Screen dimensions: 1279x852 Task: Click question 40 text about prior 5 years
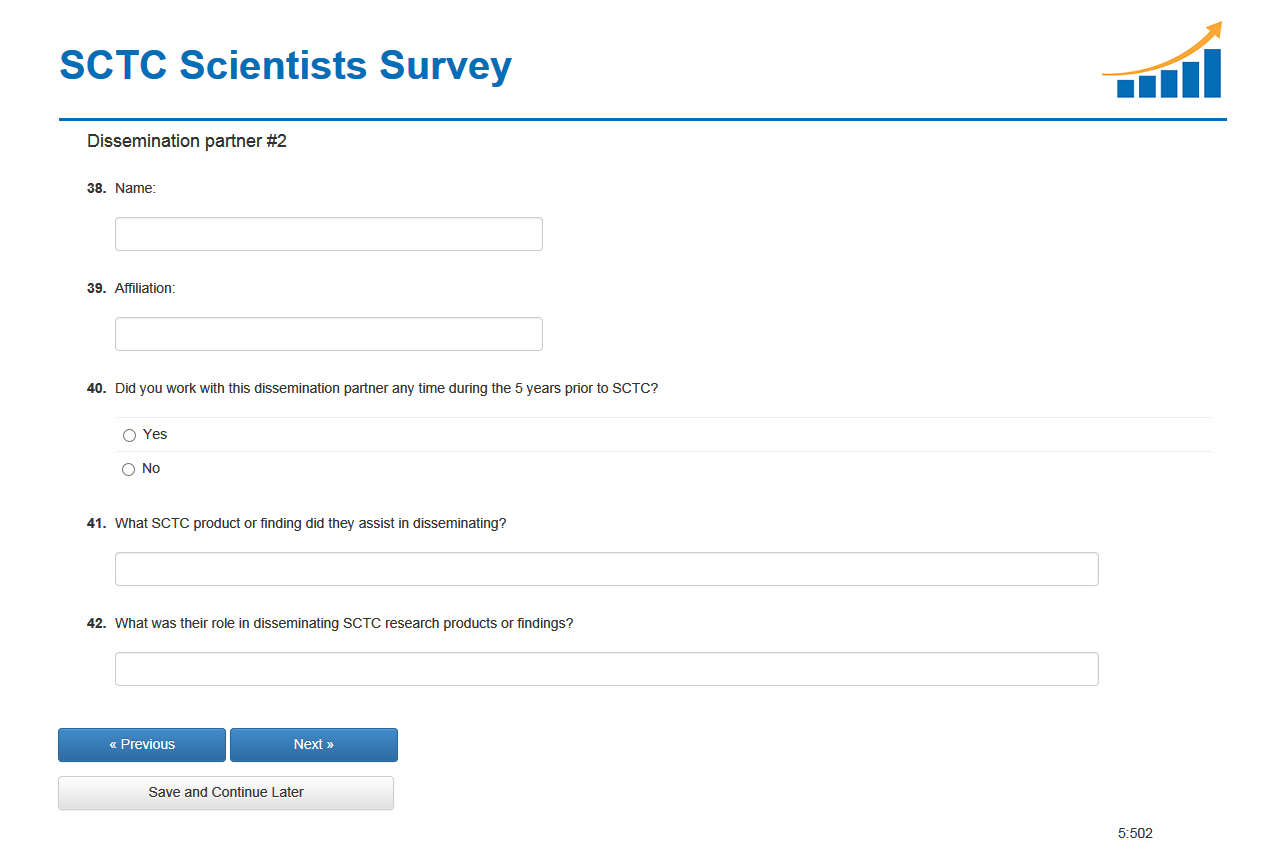click(x=386, y=388)
